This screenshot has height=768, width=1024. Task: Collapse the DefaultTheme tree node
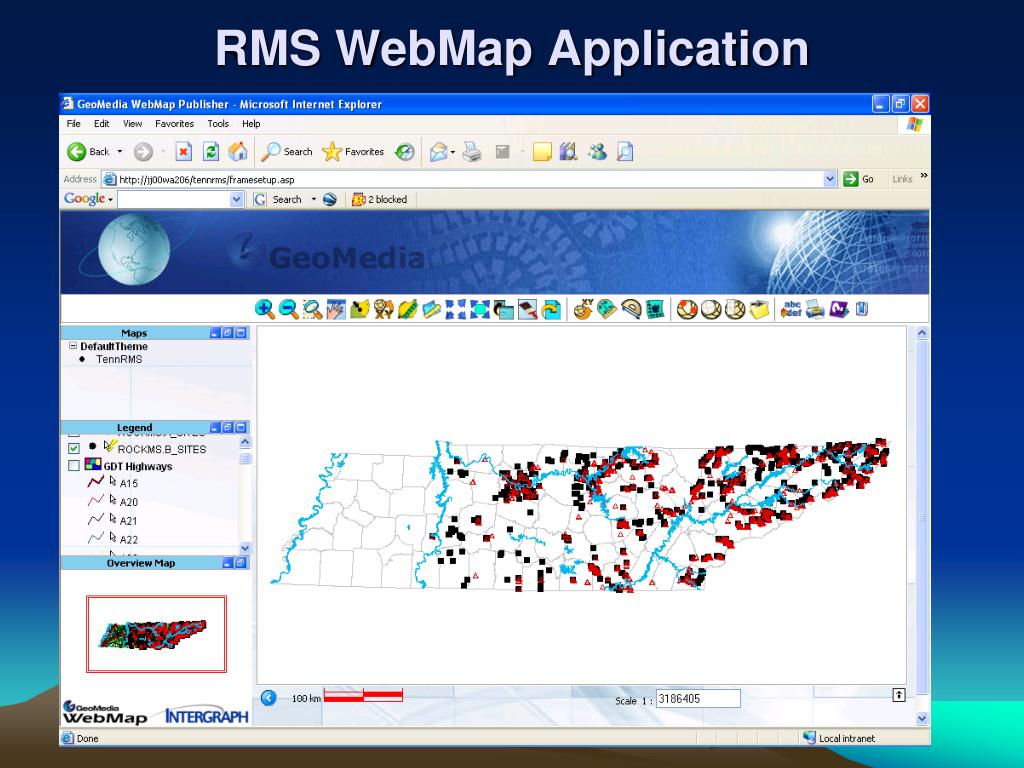[73, 346]
